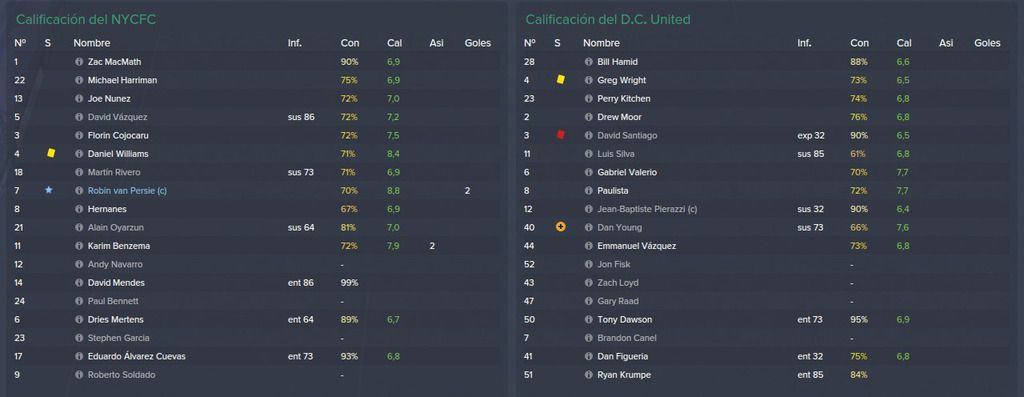Viewport: 1024px width, 397px height.
Task: Click info icon next to Bill Hamid
Action: (588, 62)
